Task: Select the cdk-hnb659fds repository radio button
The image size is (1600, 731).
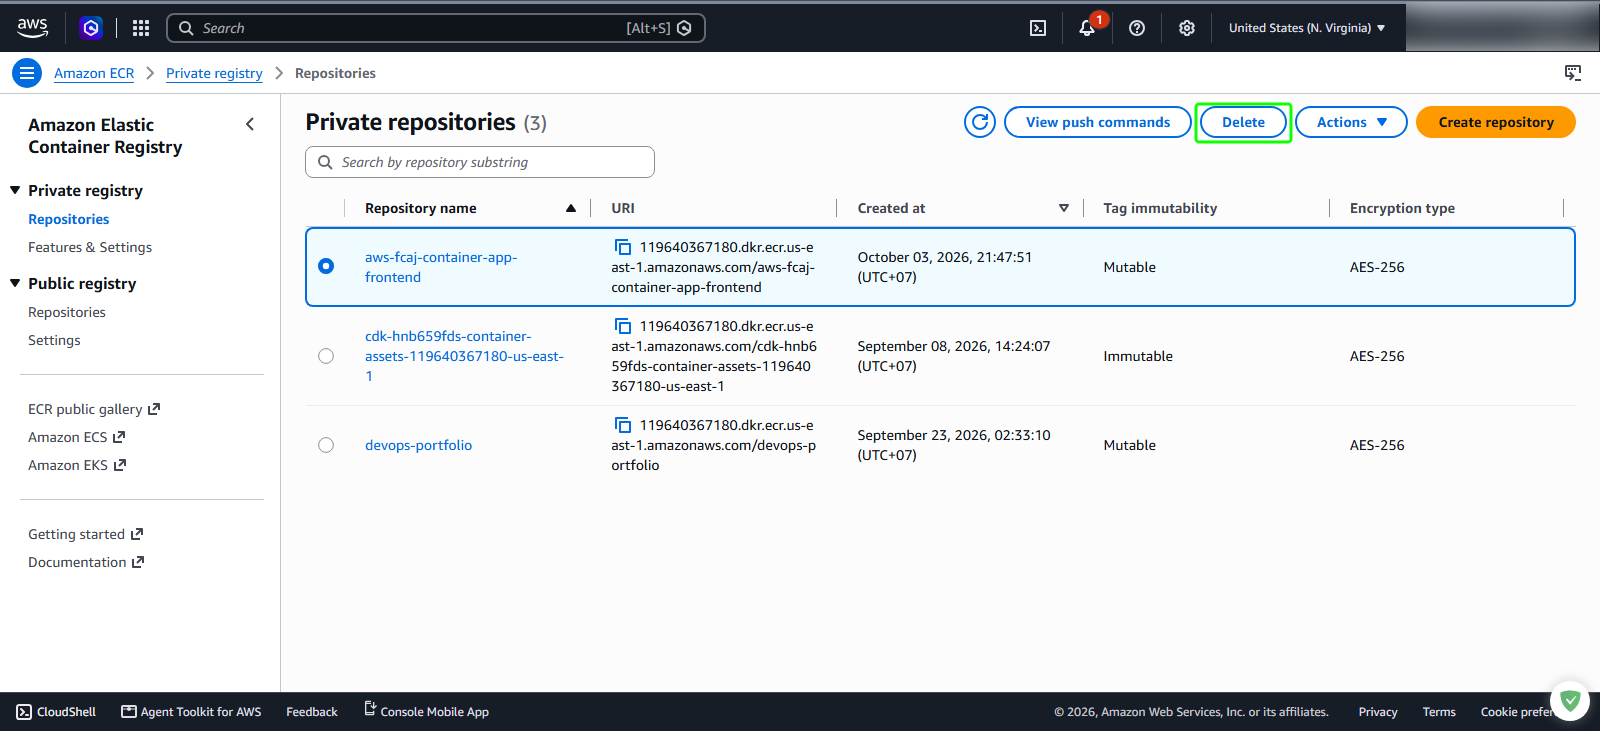Action: (x=326, y=356)
